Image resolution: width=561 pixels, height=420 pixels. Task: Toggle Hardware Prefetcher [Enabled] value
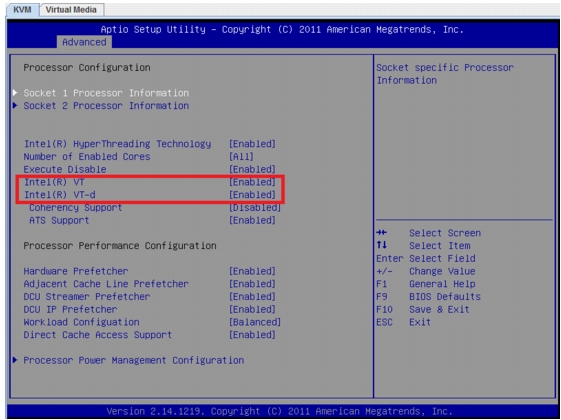pyautogui.click(x=252, y=272)
